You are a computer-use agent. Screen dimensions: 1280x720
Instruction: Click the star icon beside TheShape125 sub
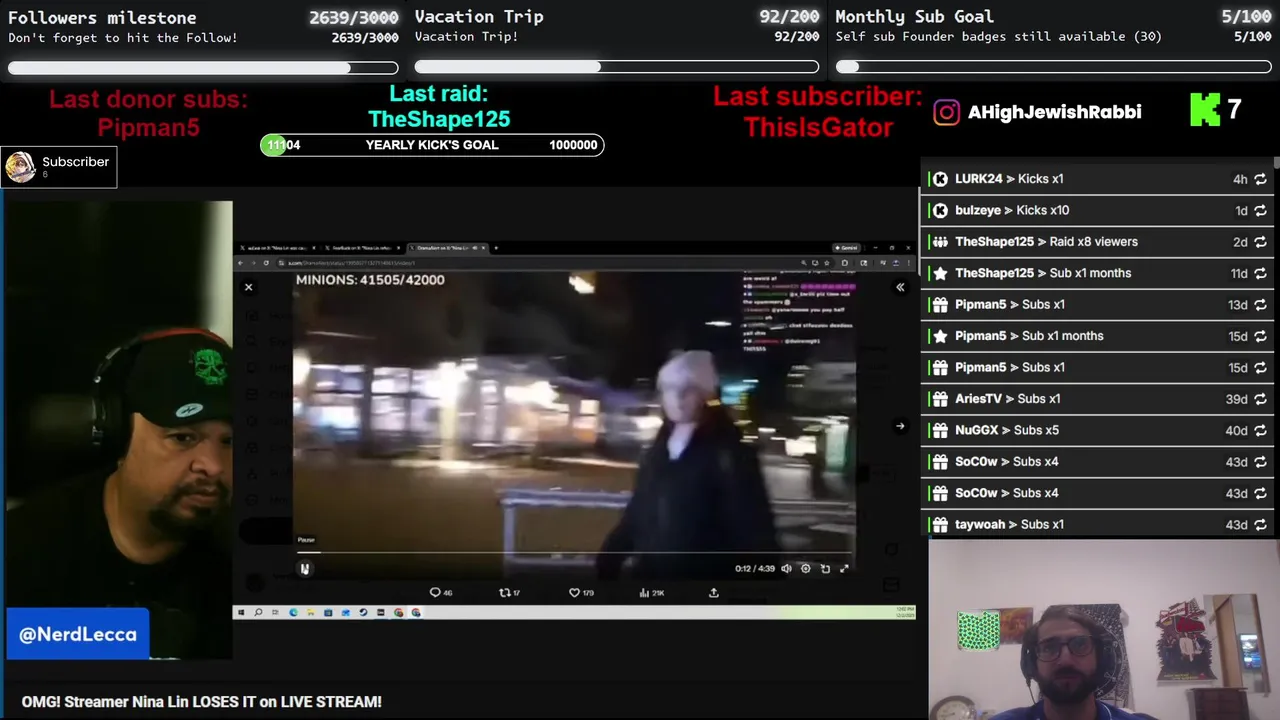940,273
